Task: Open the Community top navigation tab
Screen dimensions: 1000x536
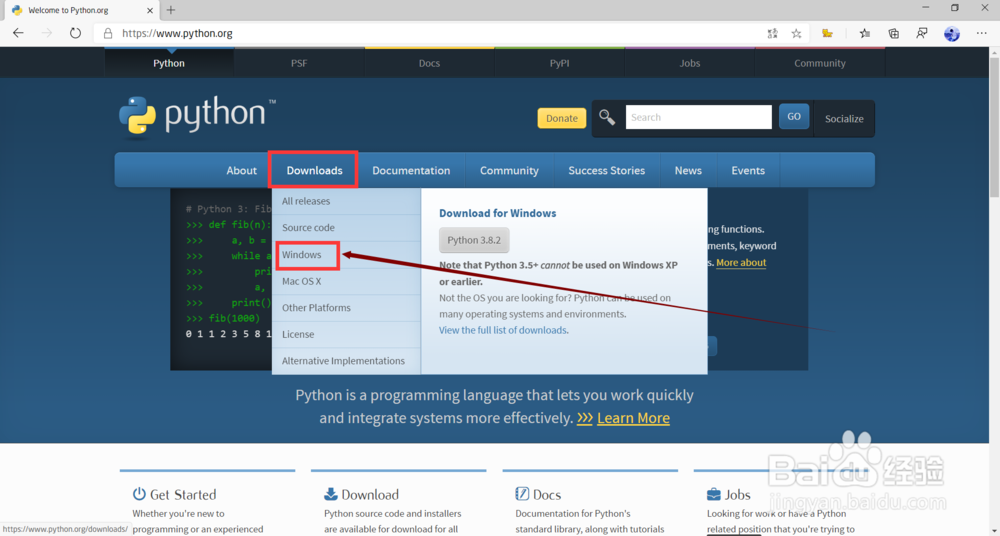Action: (820, 63)
